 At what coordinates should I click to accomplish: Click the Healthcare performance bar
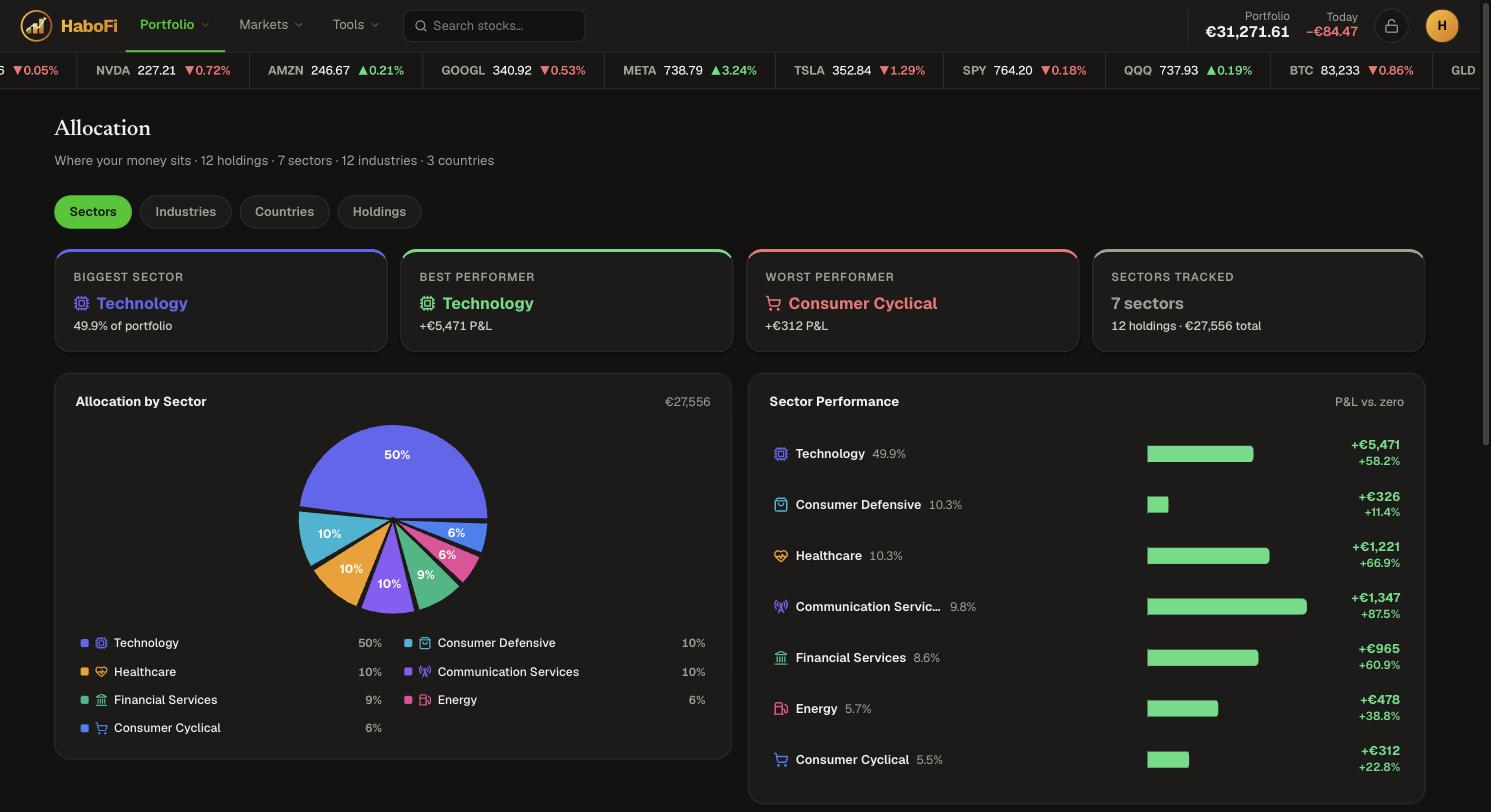pos(1208,556)
